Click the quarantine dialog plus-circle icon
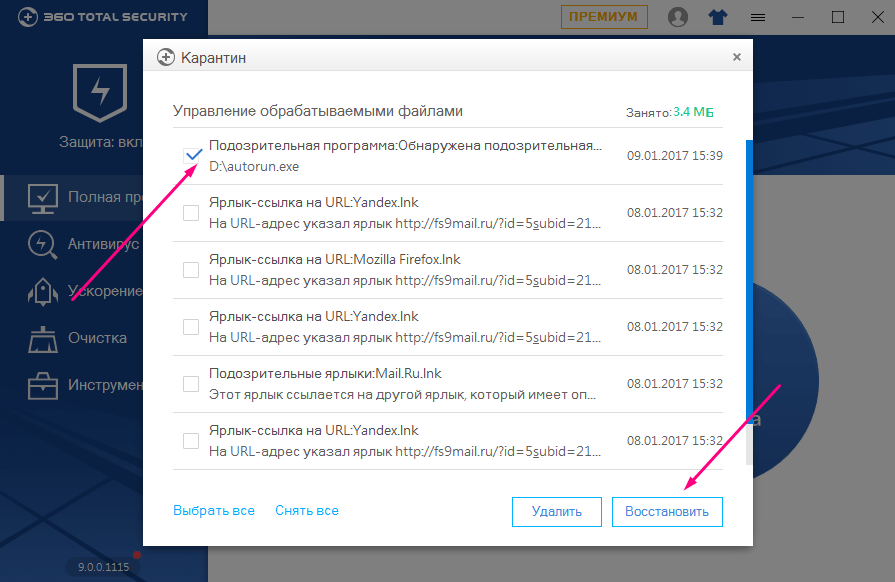 (166, 57)
